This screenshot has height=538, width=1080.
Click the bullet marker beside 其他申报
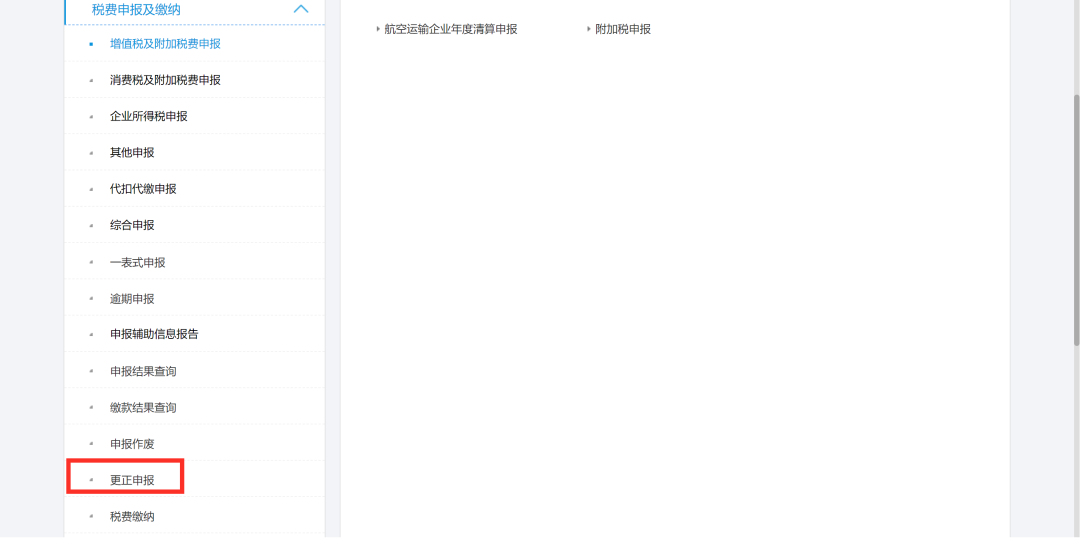click(91, 153)
